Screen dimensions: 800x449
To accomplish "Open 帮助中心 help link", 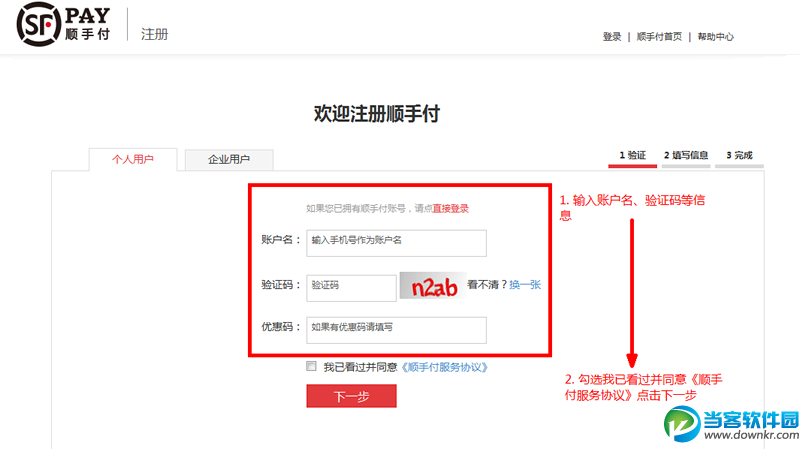I will click(x=715, y=37).
